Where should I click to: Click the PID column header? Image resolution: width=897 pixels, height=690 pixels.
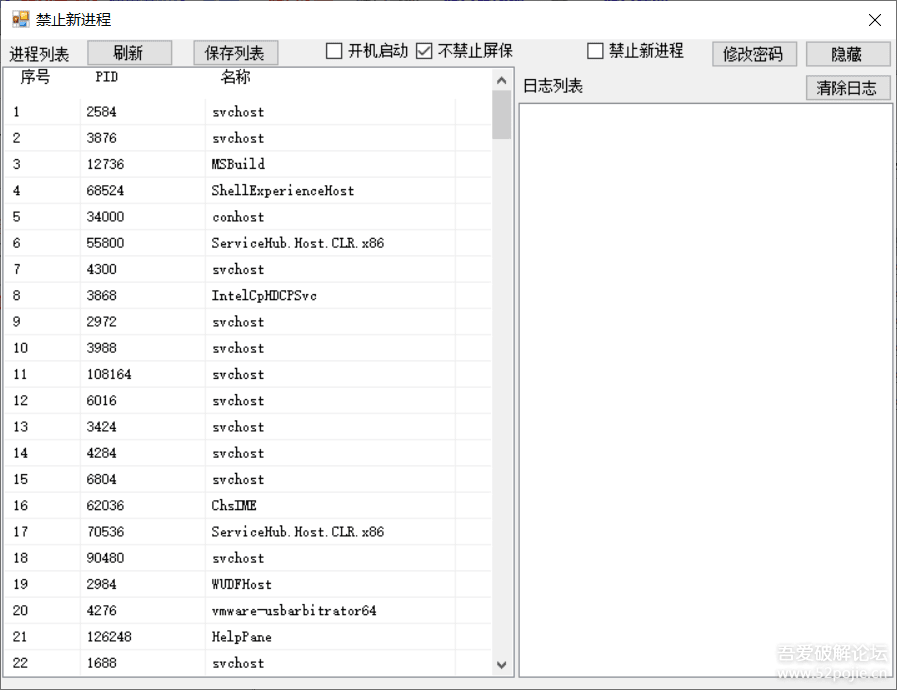[x=107, y=77]
